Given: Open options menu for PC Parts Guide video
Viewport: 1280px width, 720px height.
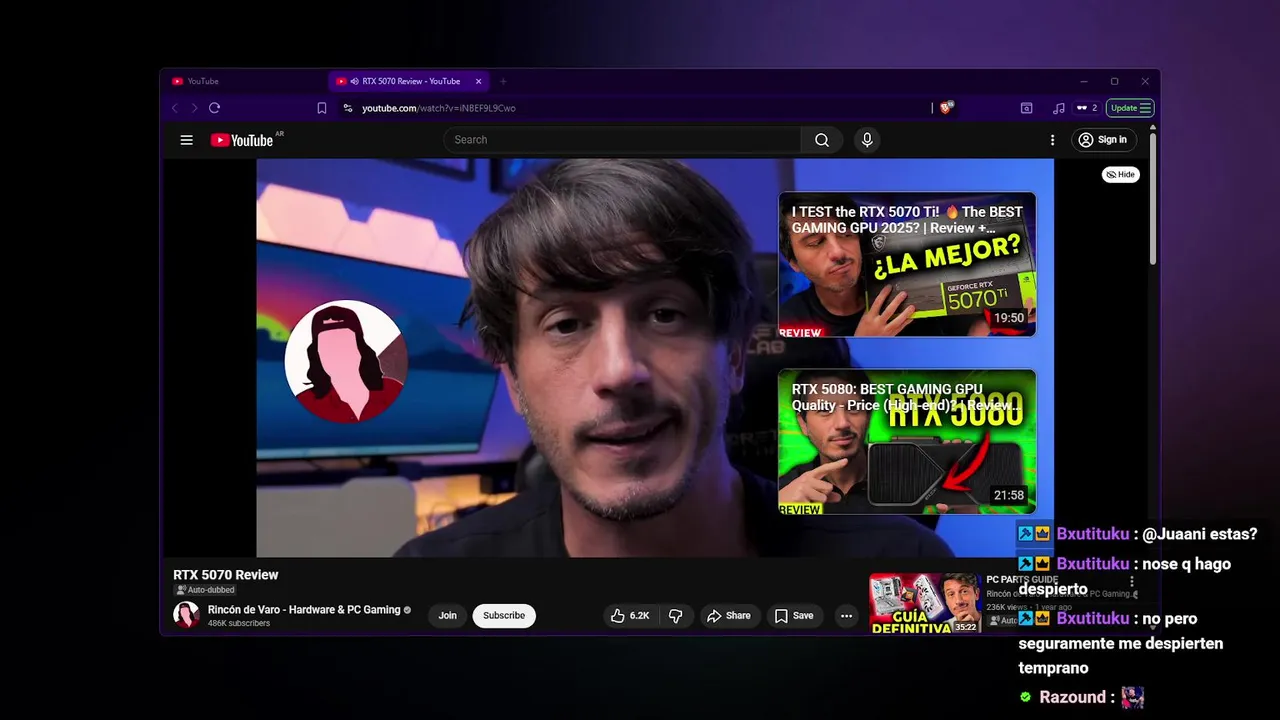Looking at the screenshot, I should click(x=1132, y=581).
